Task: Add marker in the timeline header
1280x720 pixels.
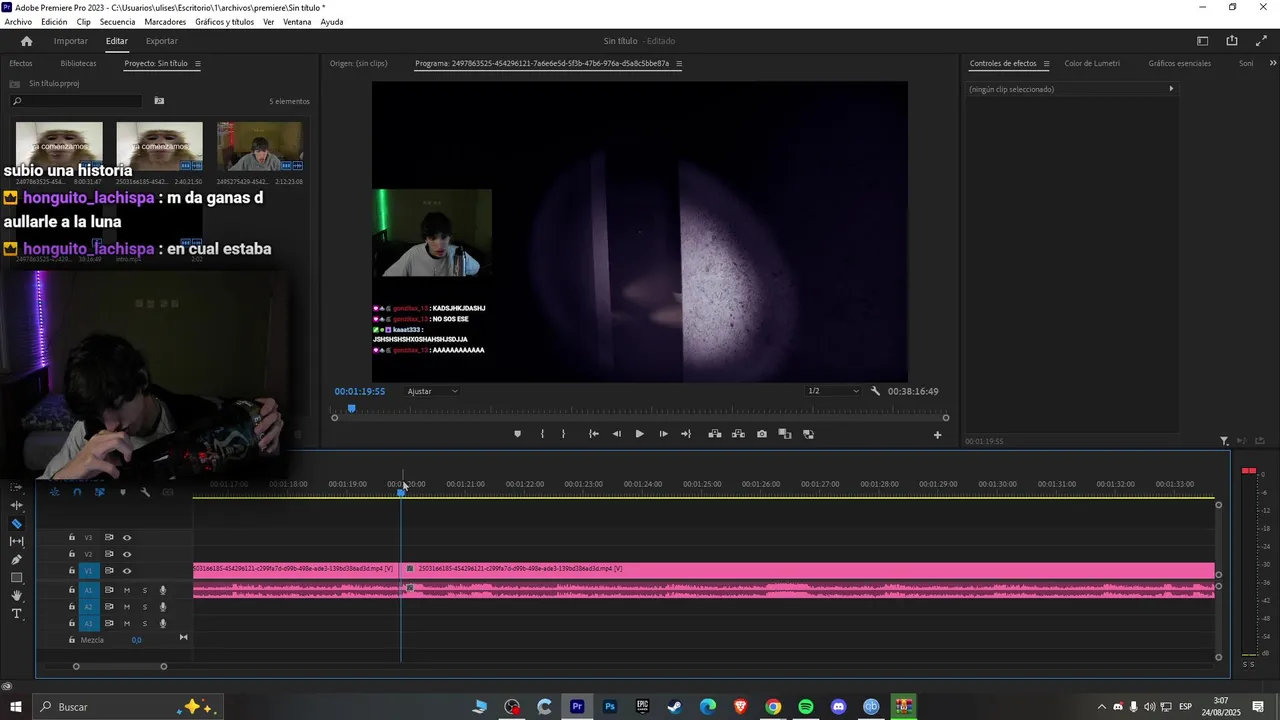Action: point(123,492)
